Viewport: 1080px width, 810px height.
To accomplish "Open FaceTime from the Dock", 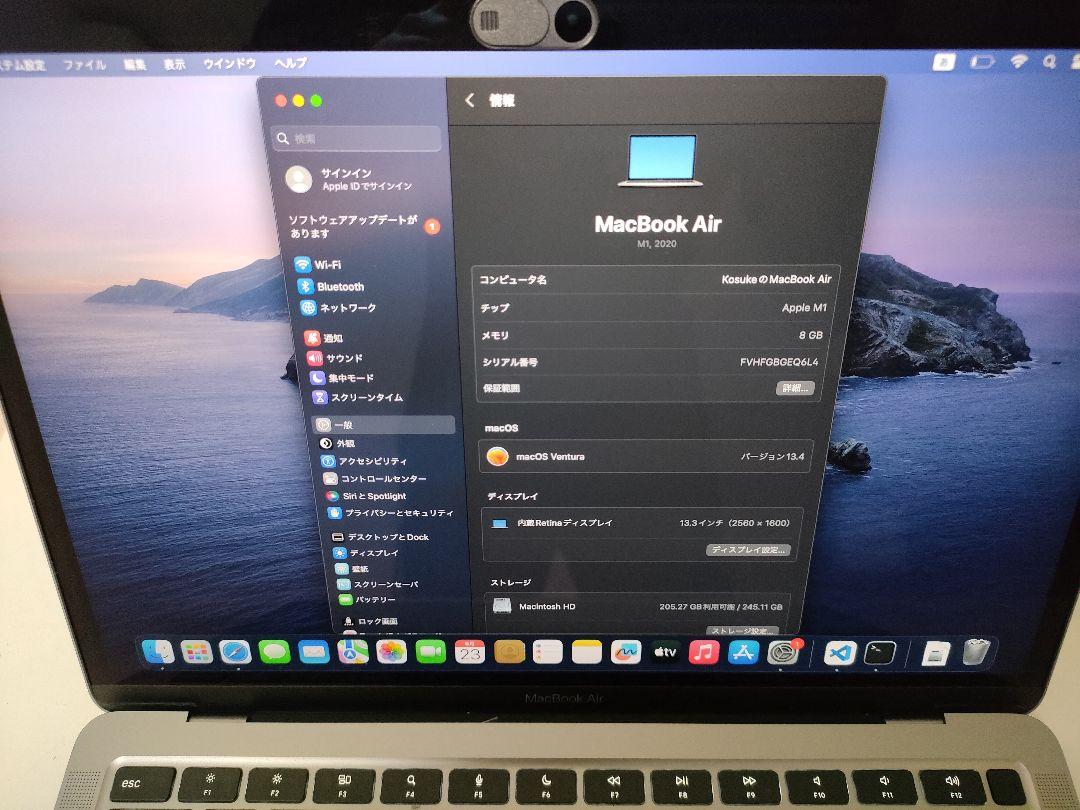I will (430, 652).
